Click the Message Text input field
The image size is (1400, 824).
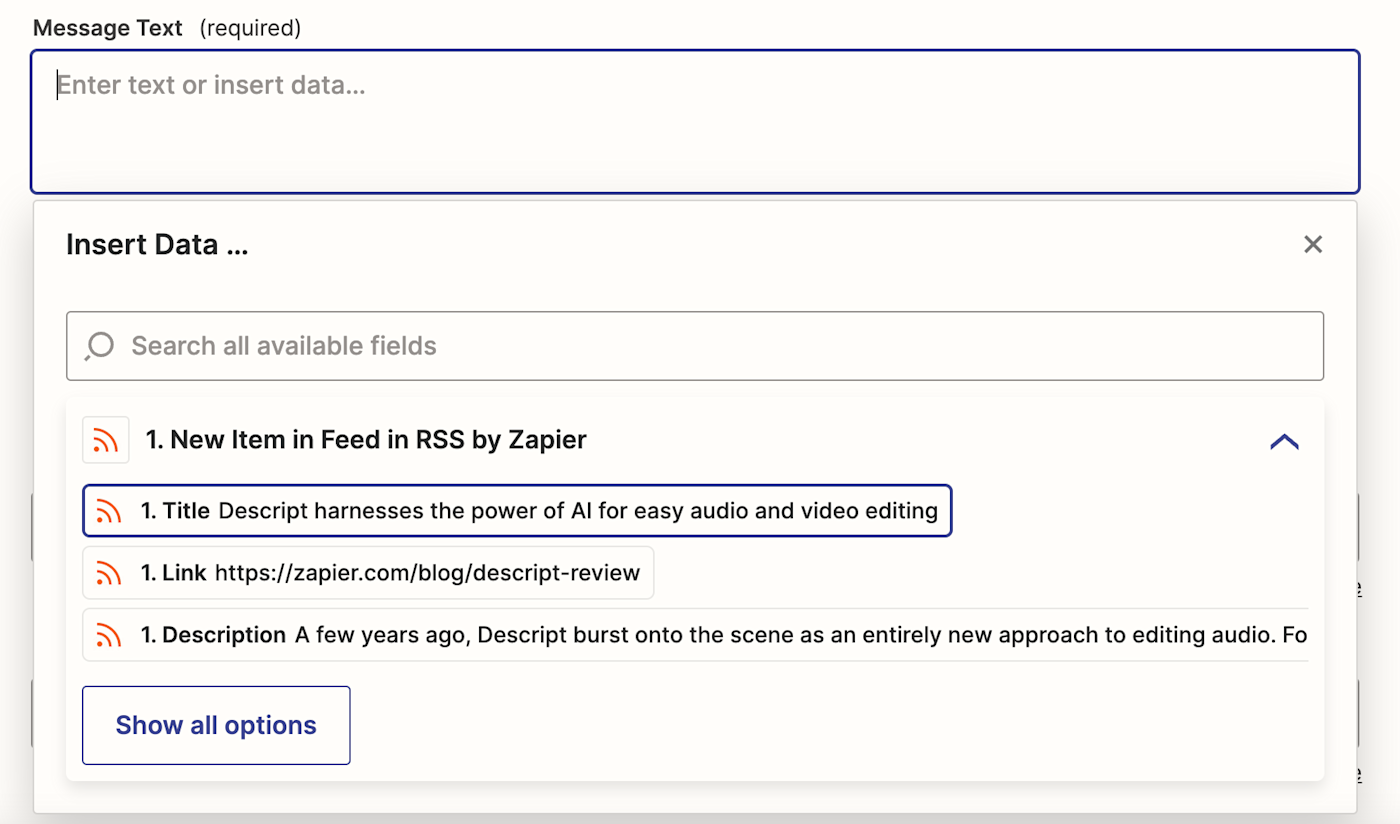[695, 121]
